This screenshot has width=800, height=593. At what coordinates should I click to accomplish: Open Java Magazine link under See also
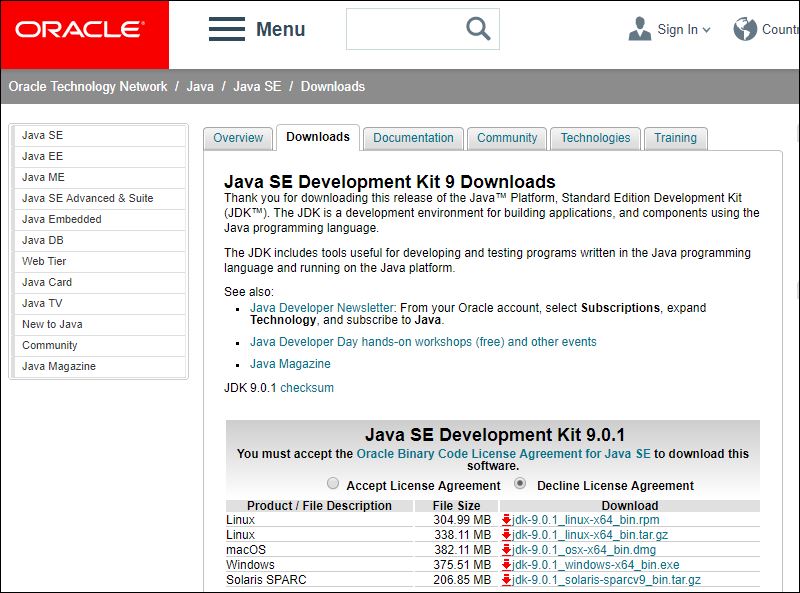pyautogui.click(x=290, y=364)
